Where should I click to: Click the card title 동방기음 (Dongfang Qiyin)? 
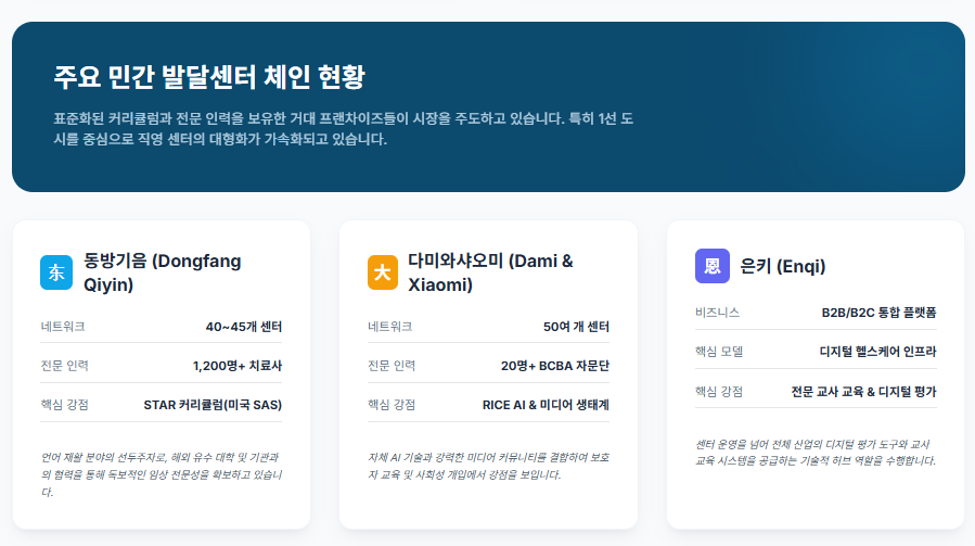(162, 272)
